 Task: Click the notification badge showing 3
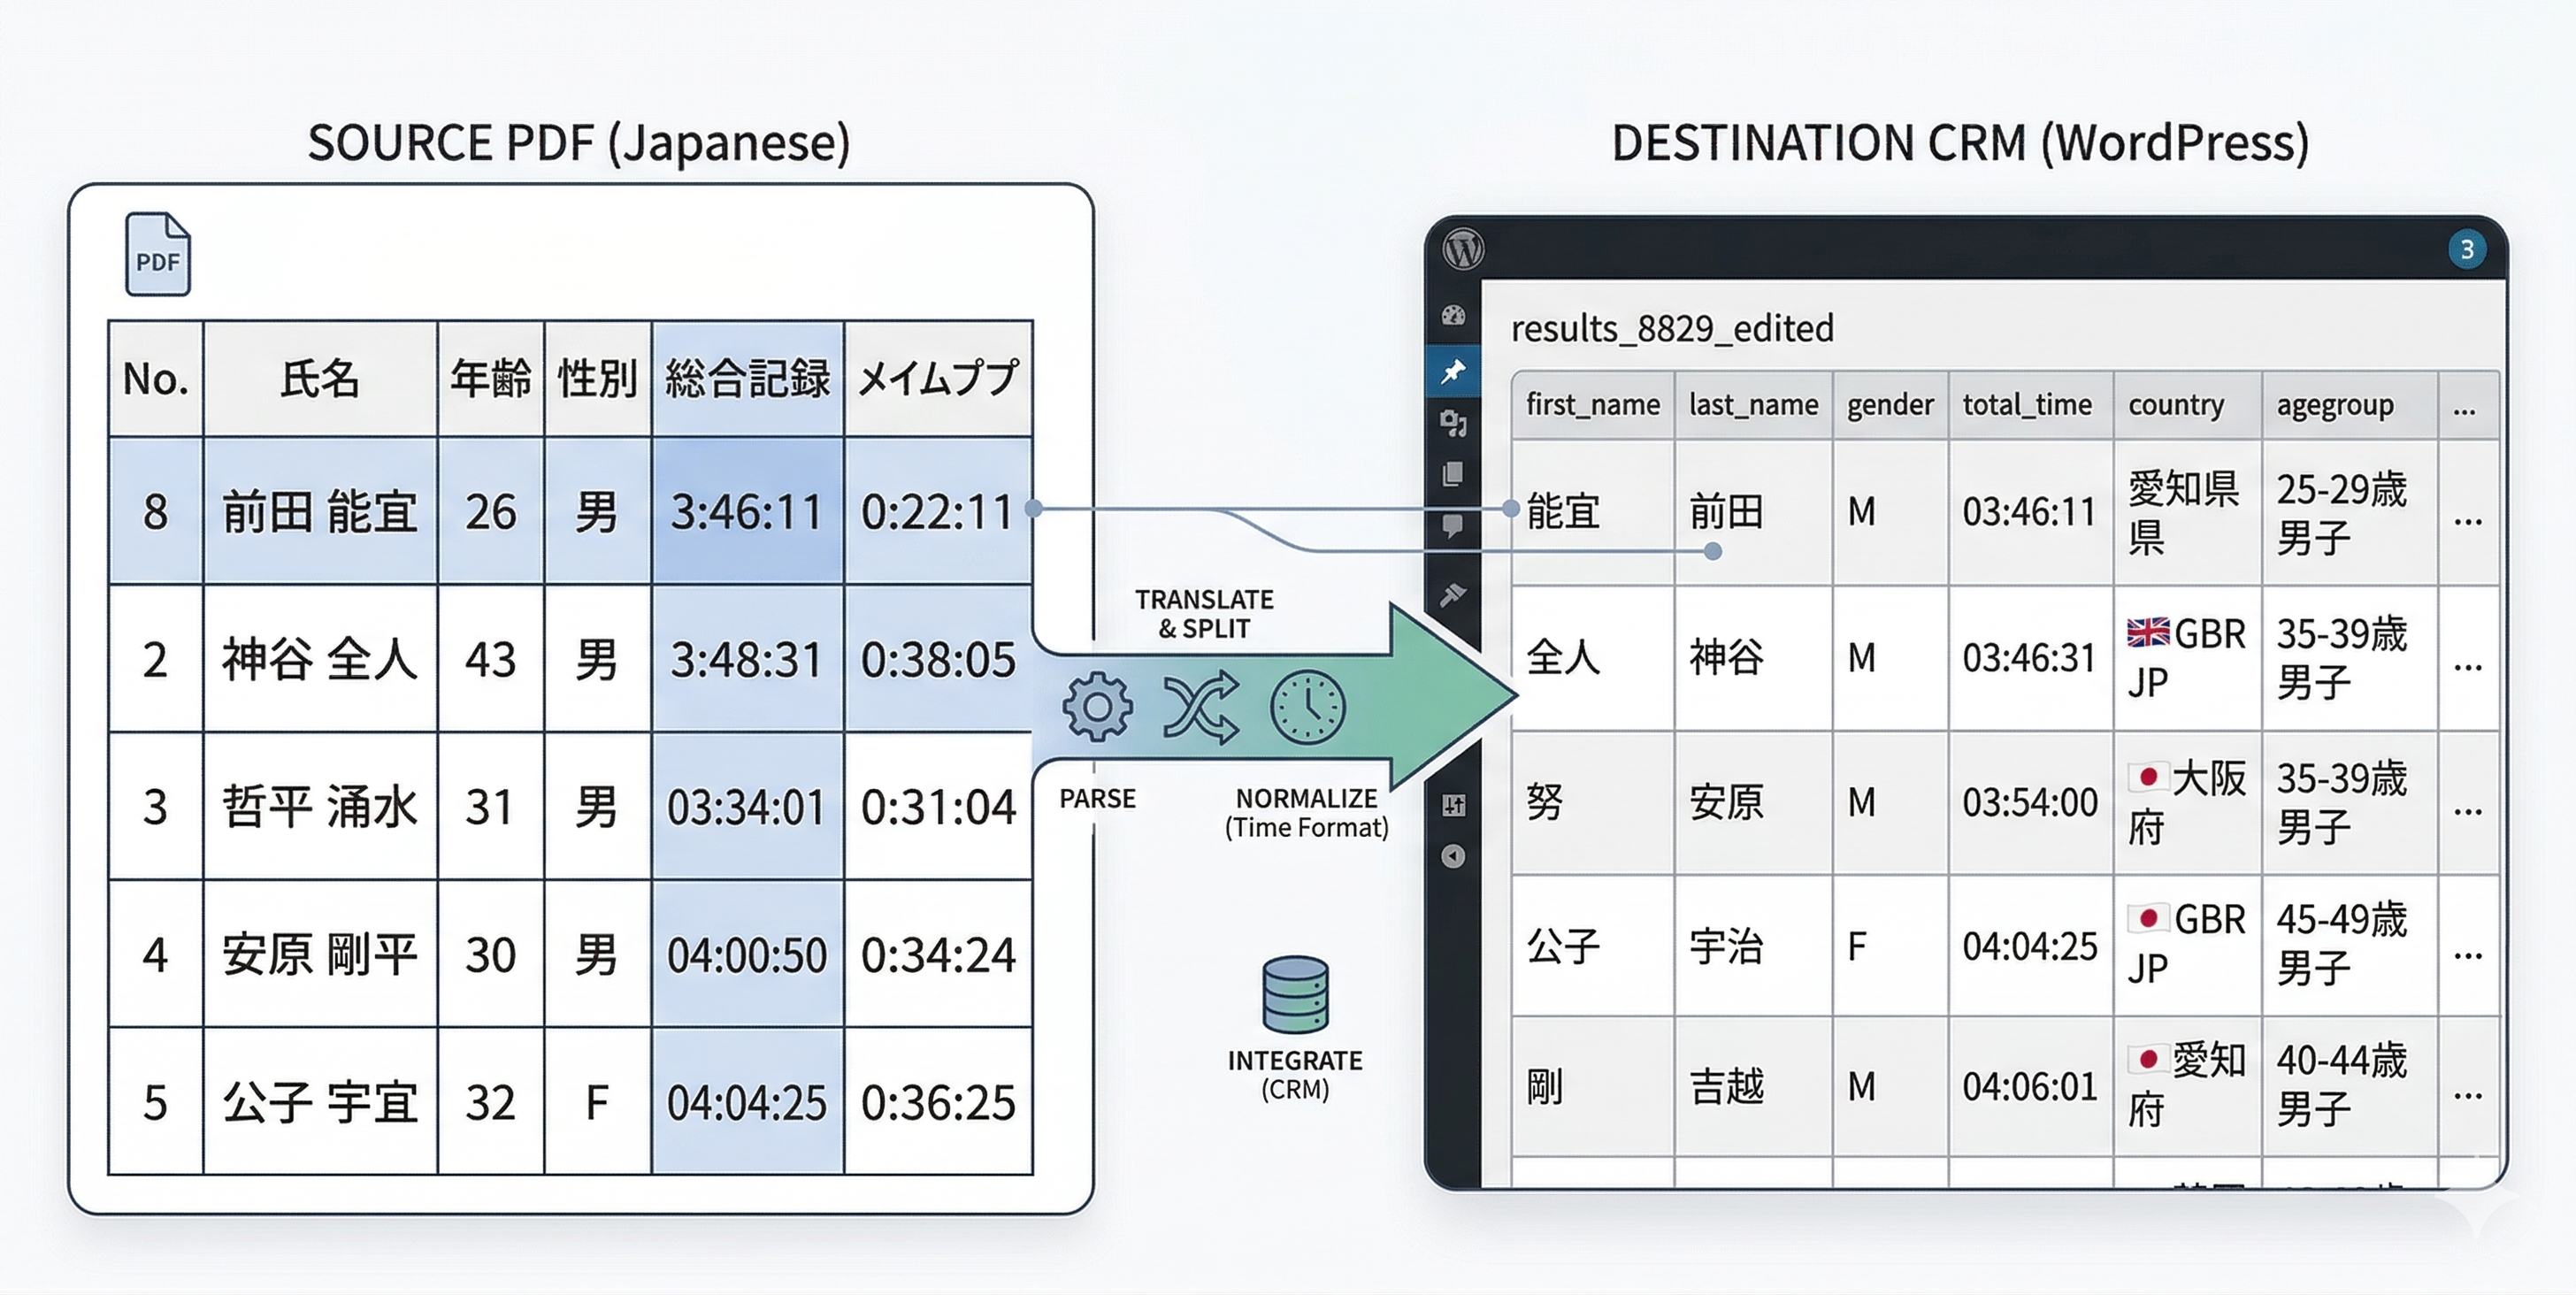(2467, 249)
